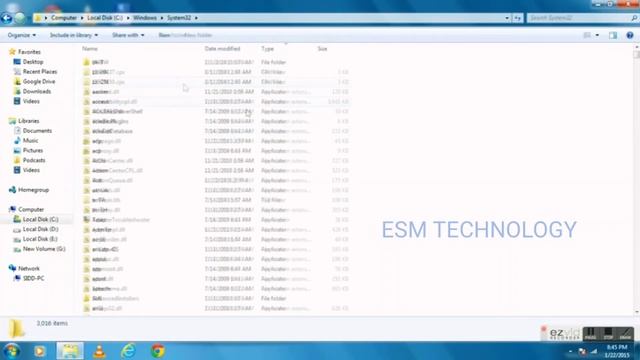
Task: Click the Star icon next to Favorites
Action: click(x=12, y=52)
